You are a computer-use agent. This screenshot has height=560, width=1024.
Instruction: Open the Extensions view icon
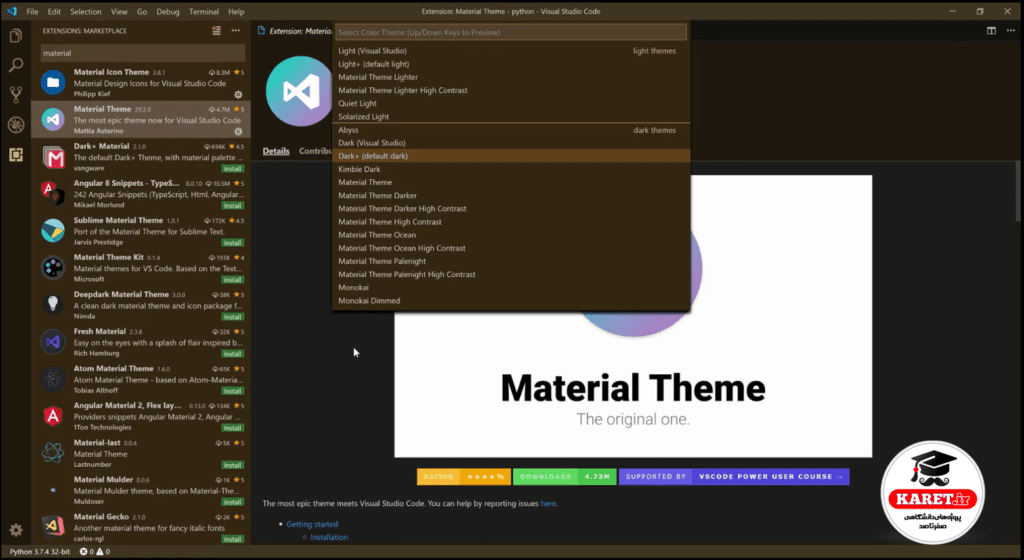click(16, 155)
